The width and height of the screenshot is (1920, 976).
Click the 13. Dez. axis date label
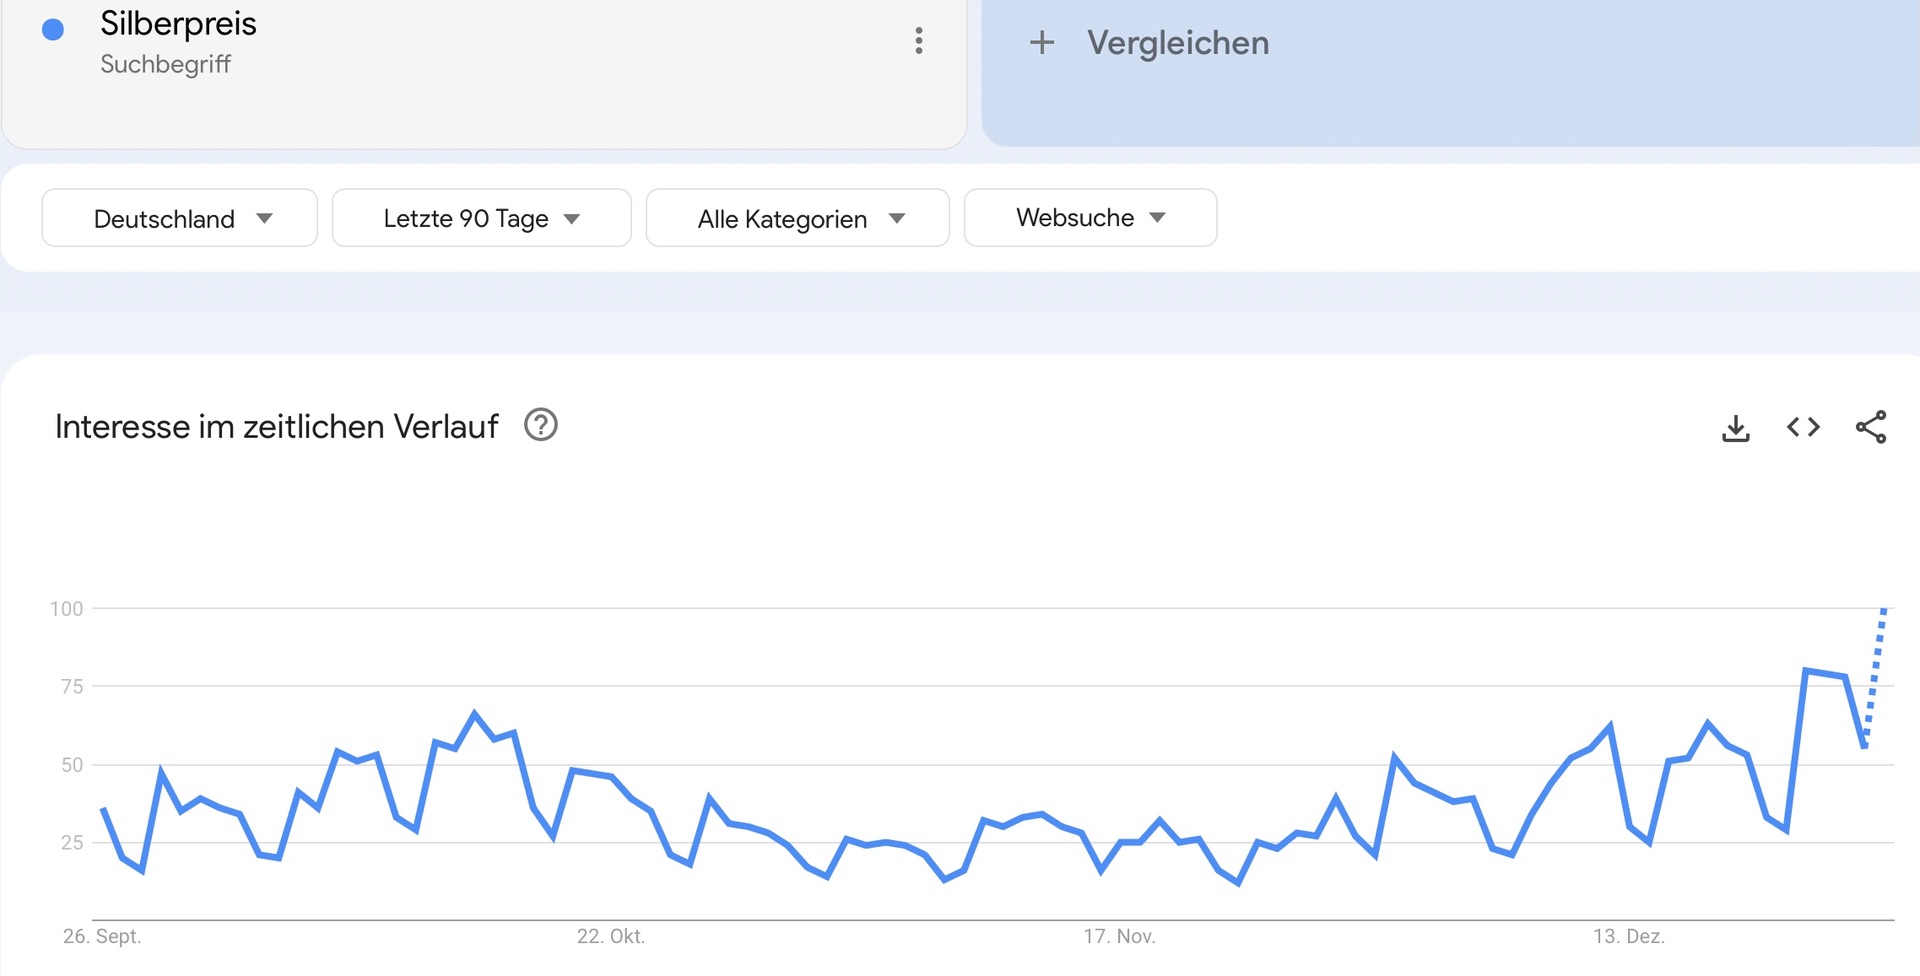pos(1628,937)
